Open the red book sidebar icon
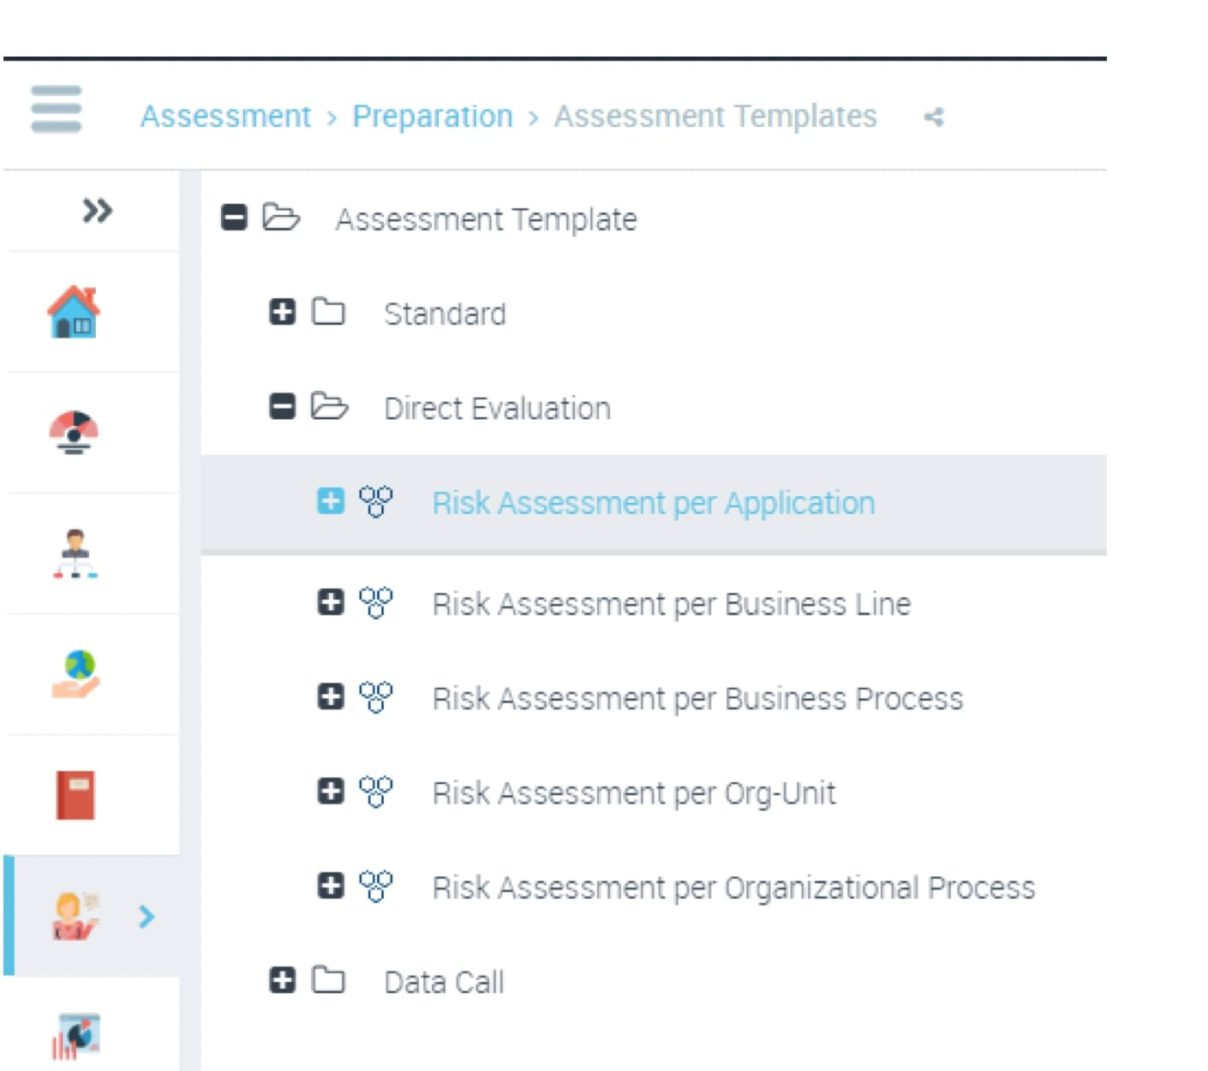 75,795
